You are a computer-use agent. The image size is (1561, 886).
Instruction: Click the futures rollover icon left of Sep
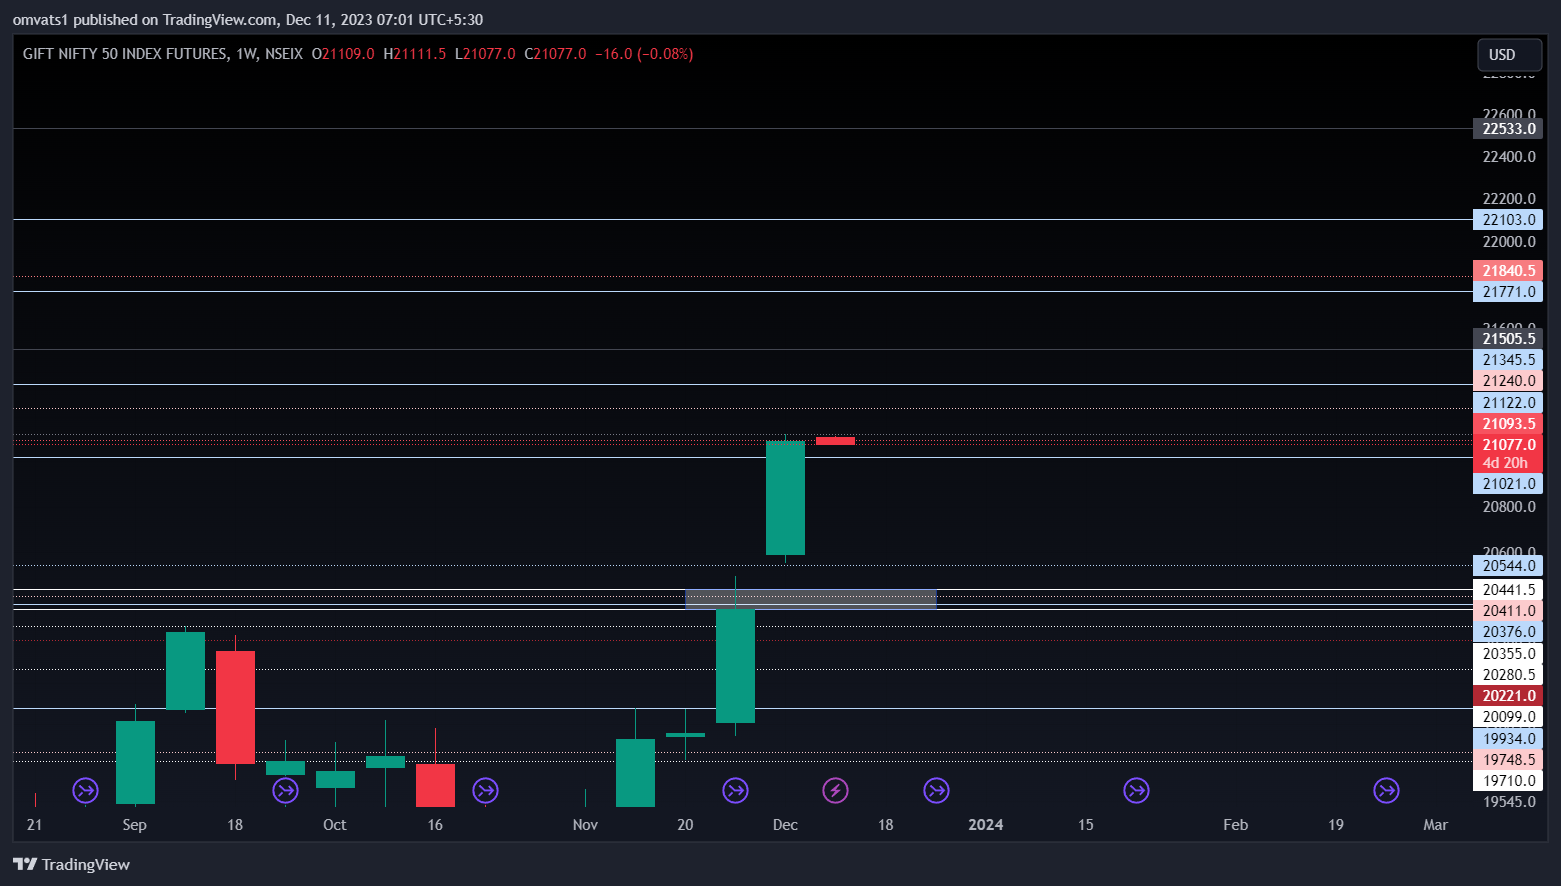tap(86, 791)
